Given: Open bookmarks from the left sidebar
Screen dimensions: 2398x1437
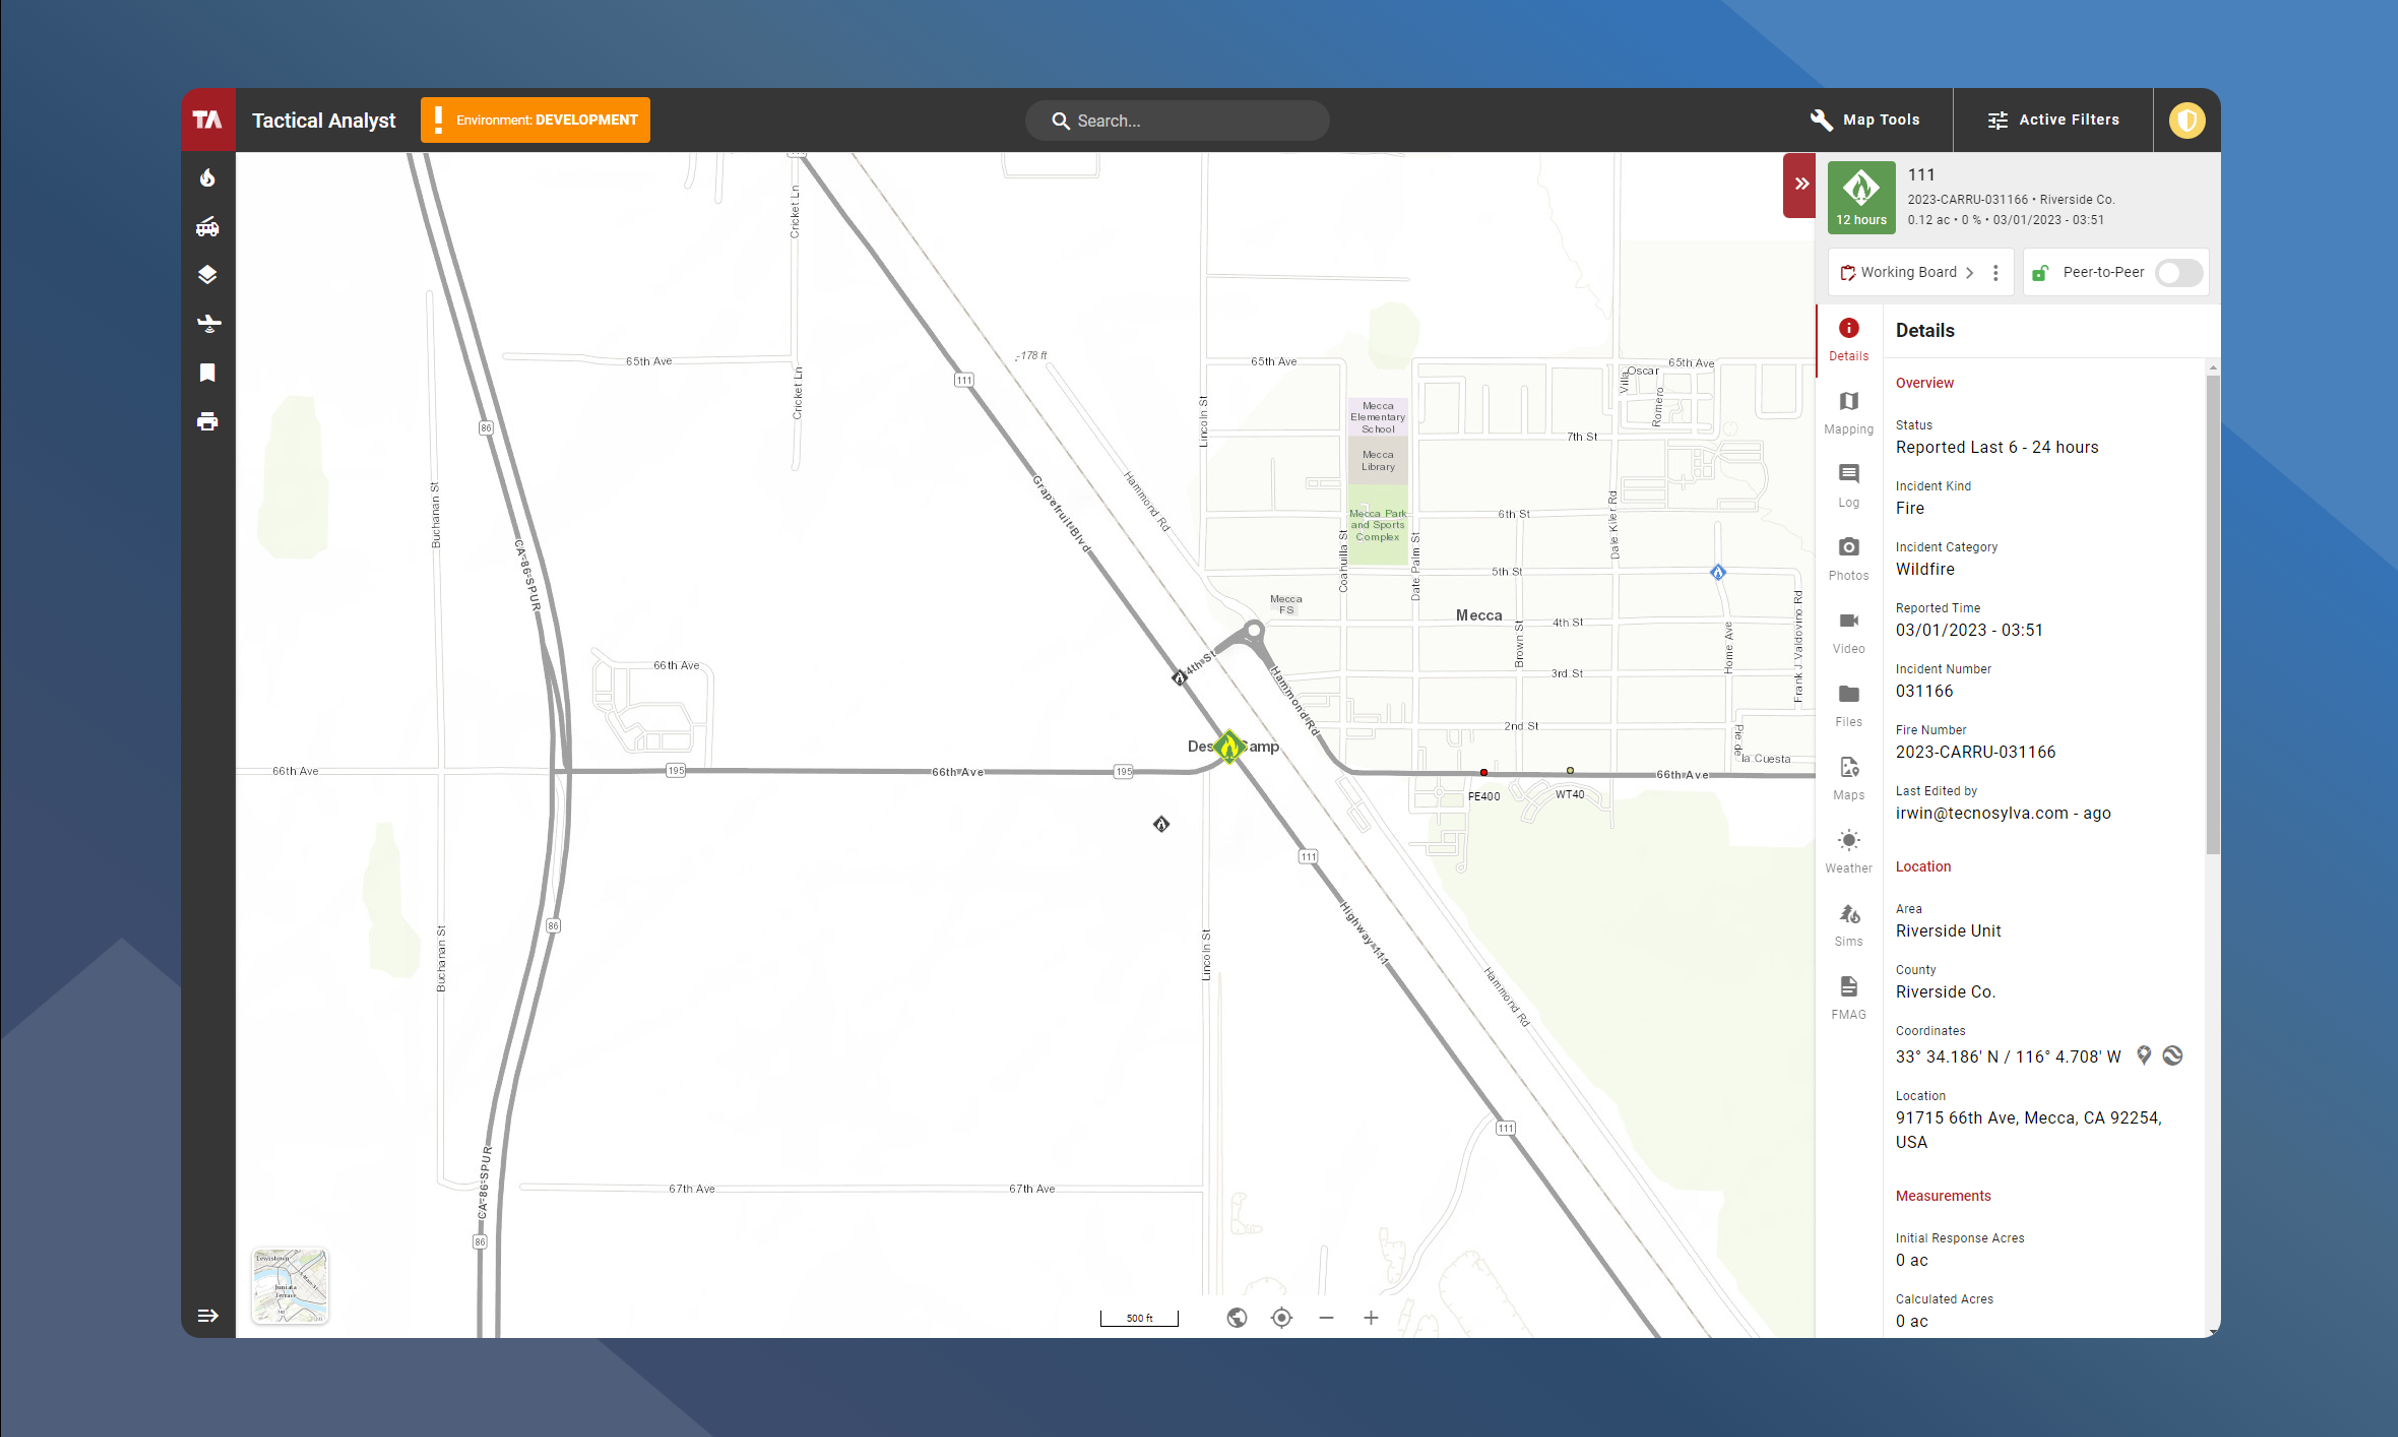Looking at the screenshot, I should click(x=208, y=372).
